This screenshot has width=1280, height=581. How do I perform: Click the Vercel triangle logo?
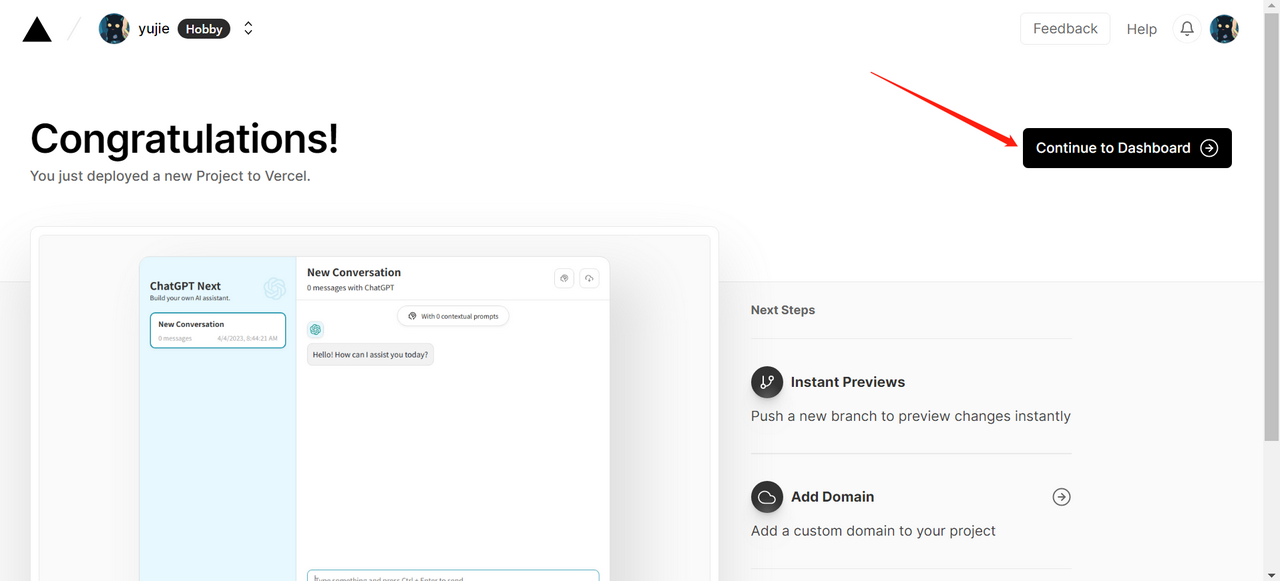point(37,29)
